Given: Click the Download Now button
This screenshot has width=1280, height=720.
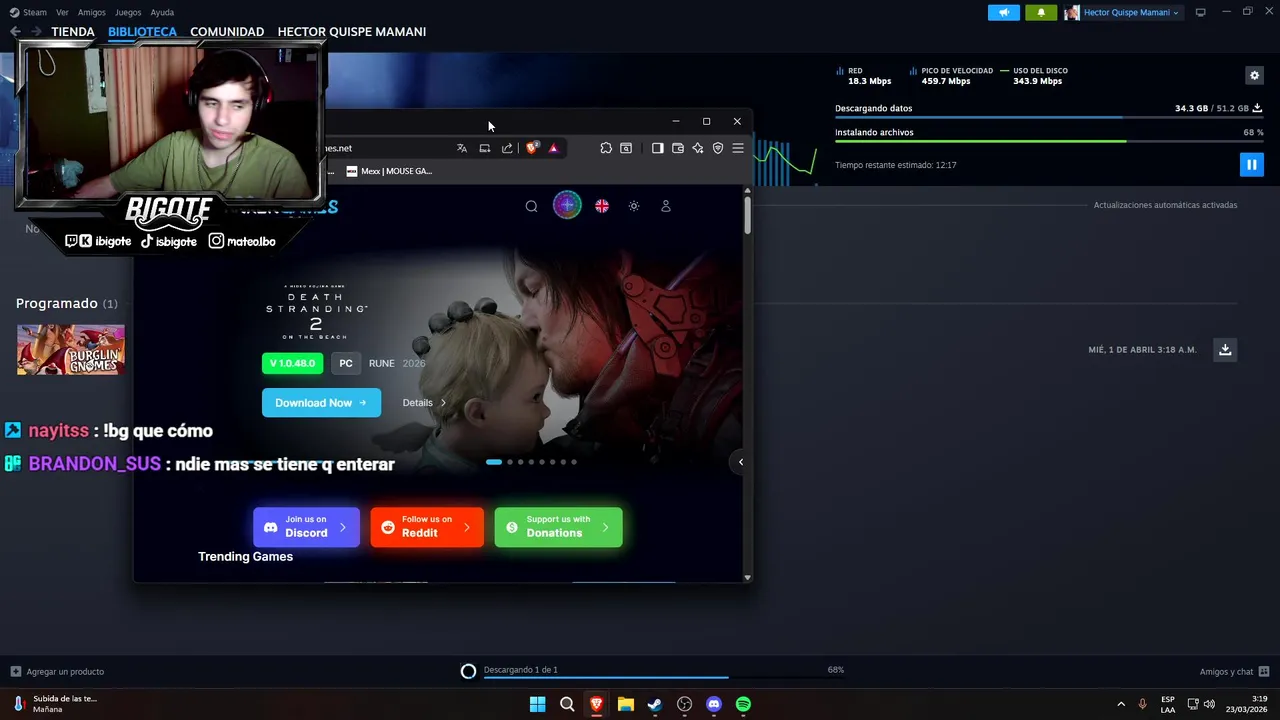Looking at the screenshot, I should pyautogui.click(x=321, y=403).
